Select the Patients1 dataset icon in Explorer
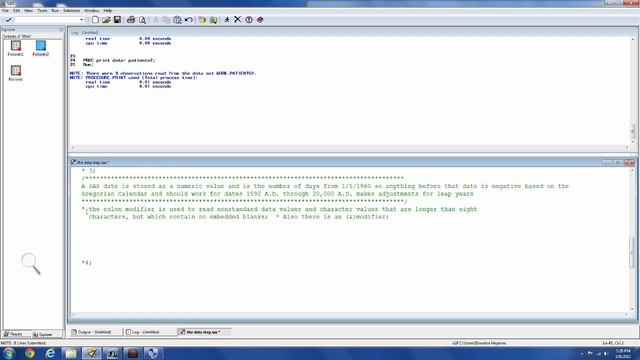 tap(16, 48)
